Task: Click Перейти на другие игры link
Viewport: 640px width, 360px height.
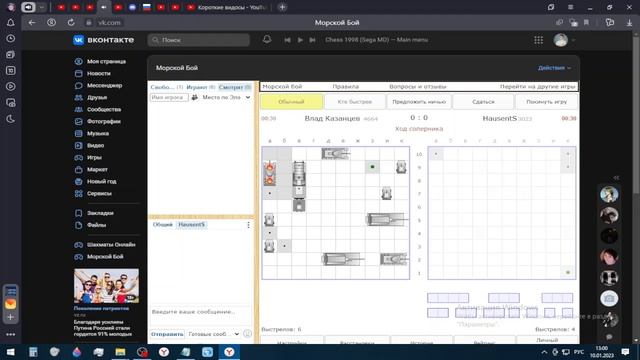Action: (x=538, y=87)
